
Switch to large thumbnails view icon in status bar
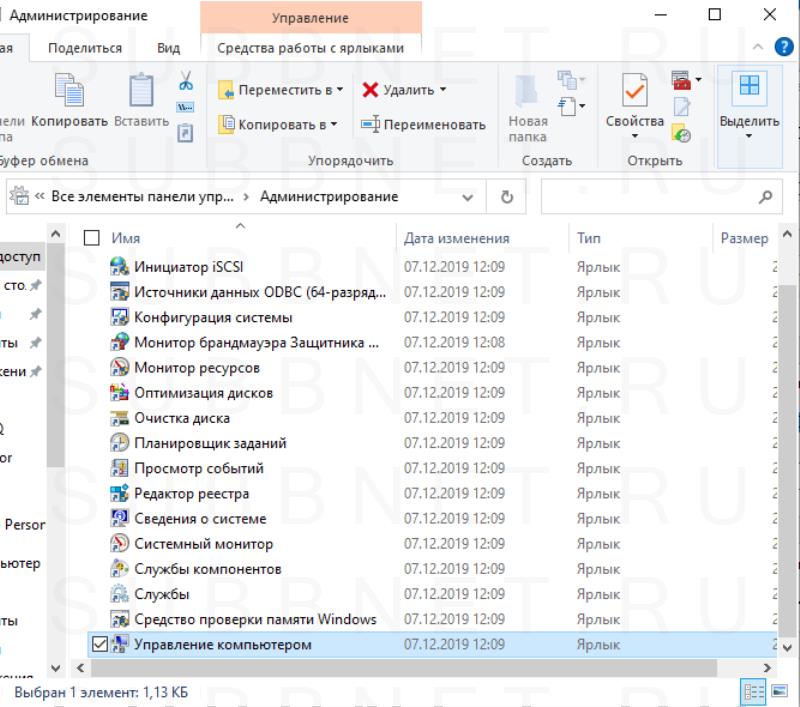pos(778,692)
